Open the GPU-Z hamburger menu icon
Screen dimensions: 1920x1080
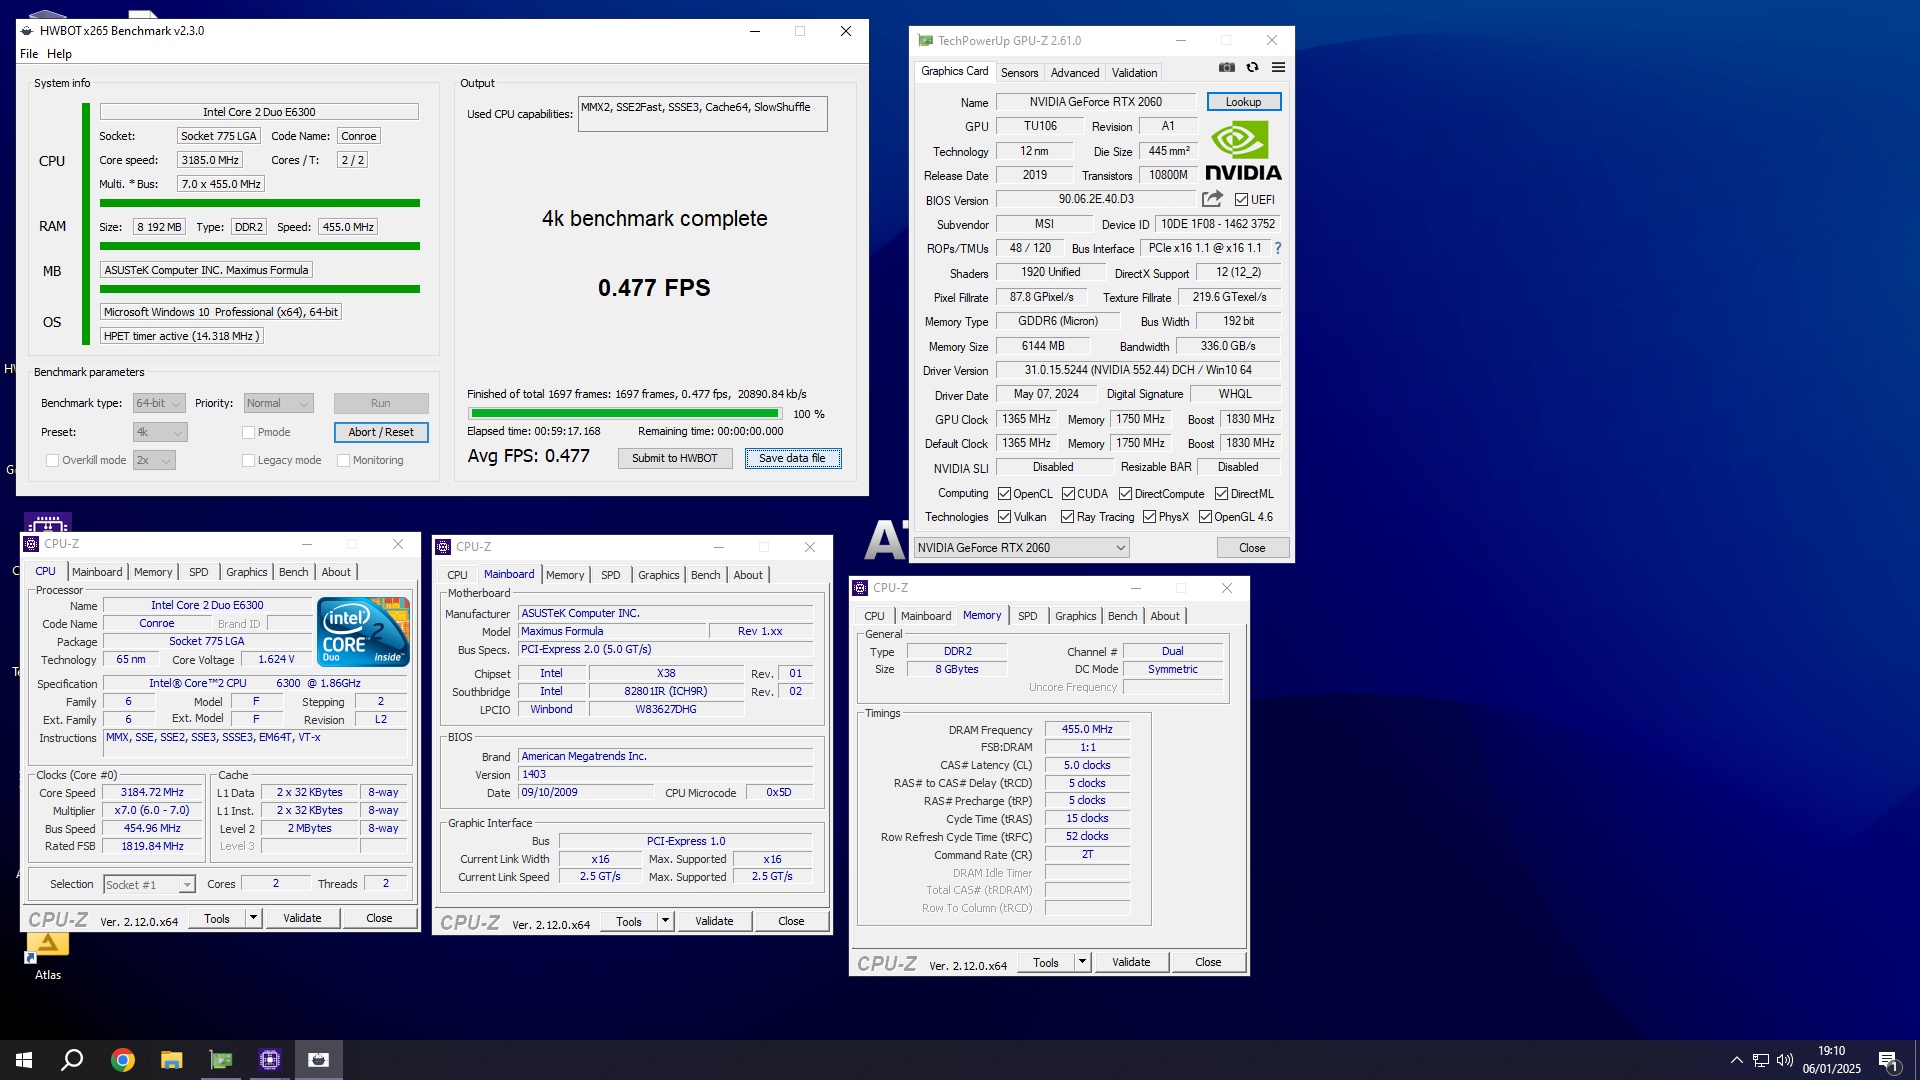1278,67
